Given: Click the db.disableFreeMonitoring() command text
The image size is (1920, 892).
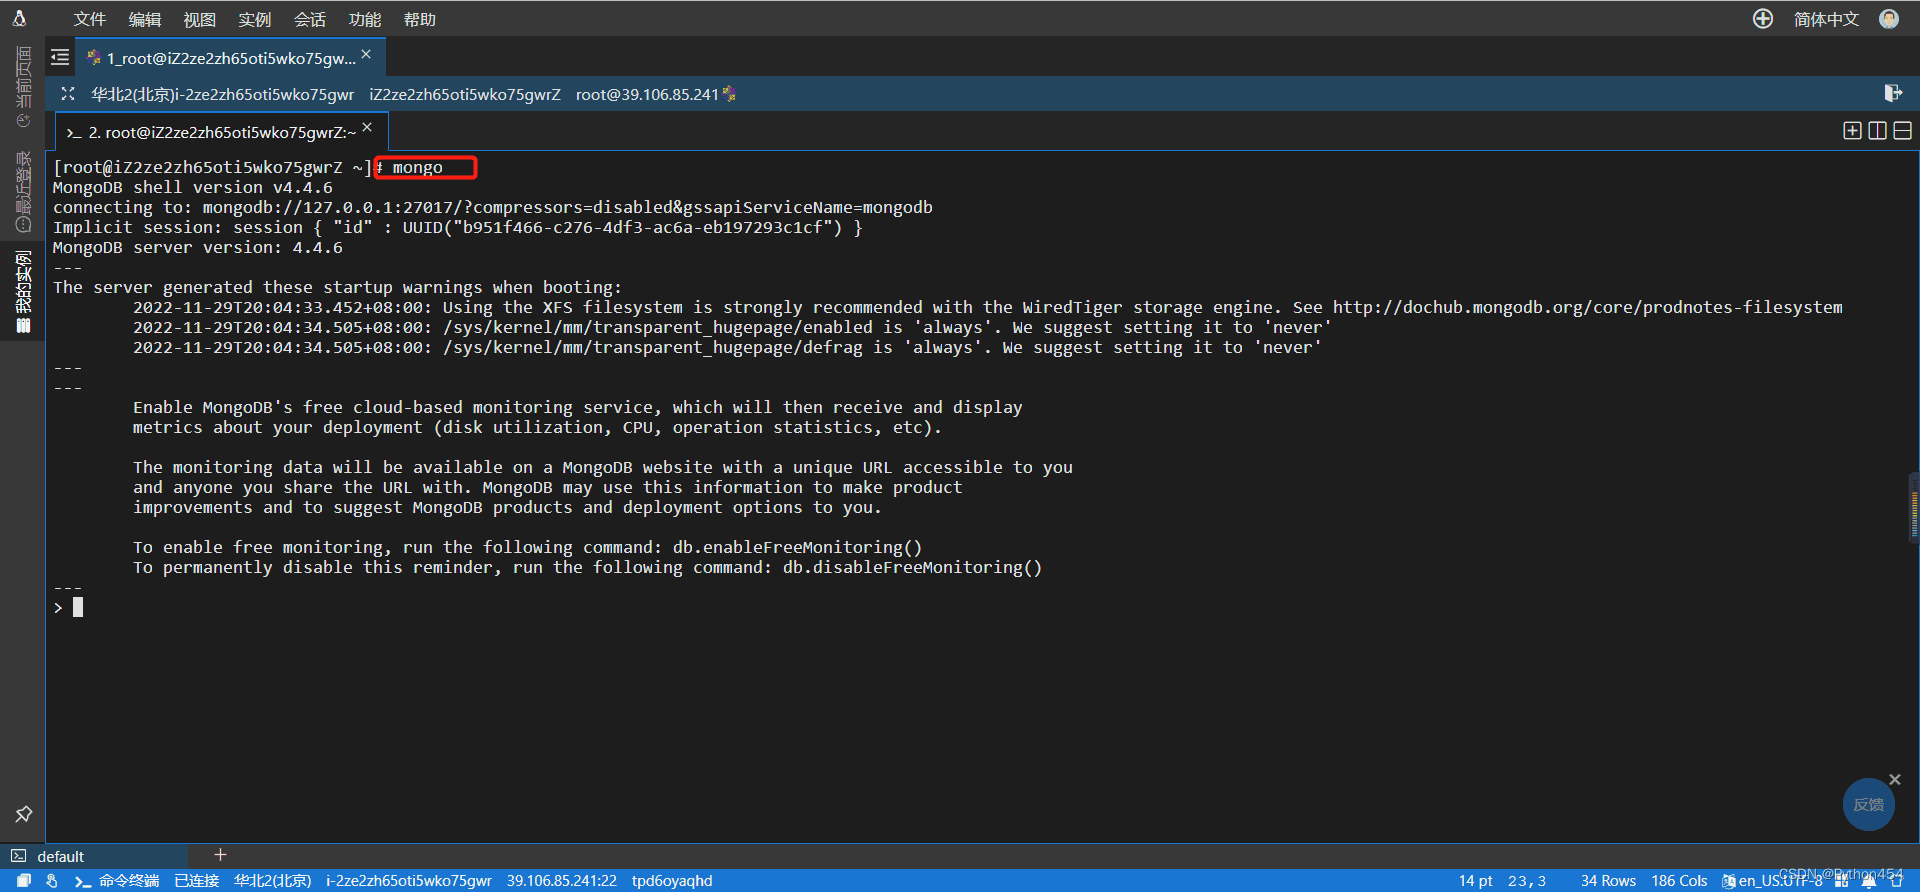Looking at the screenshot, I should click(x=912, y=567).
